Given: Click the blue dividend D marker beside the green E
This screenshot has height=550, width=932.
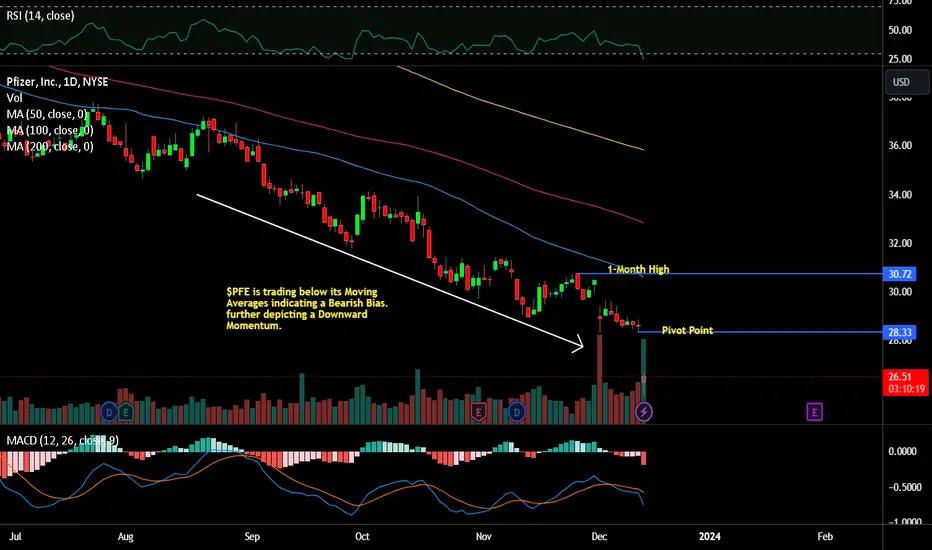Looking at the screenshot, I should 109,411.
